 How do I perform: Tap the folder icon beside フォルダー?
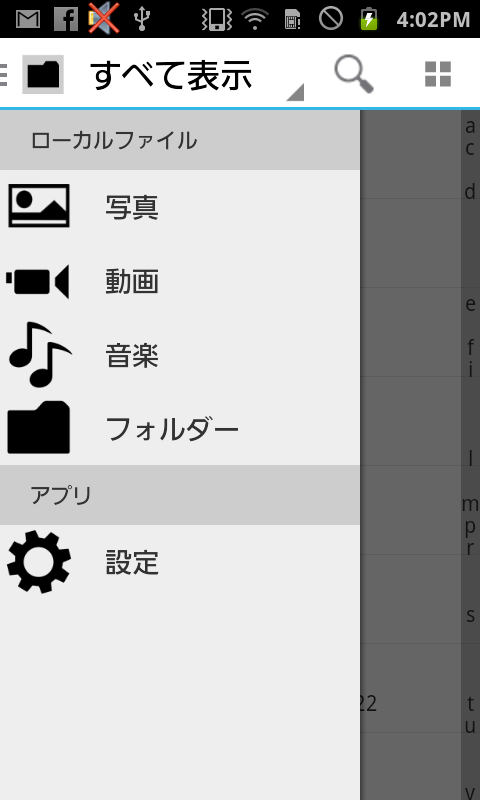39,428
